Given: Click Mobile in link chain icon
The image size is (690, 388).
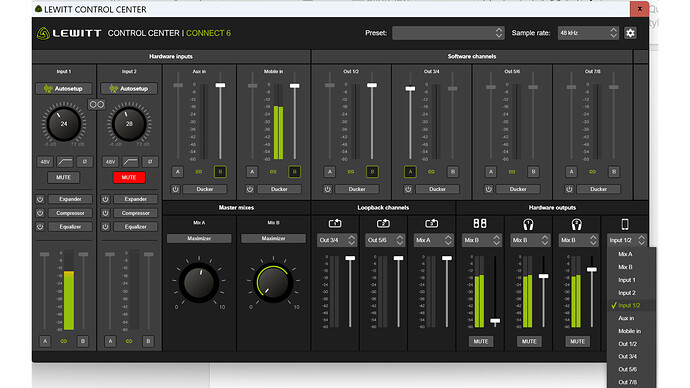Looking at the screenshot, I should point(273,172).
